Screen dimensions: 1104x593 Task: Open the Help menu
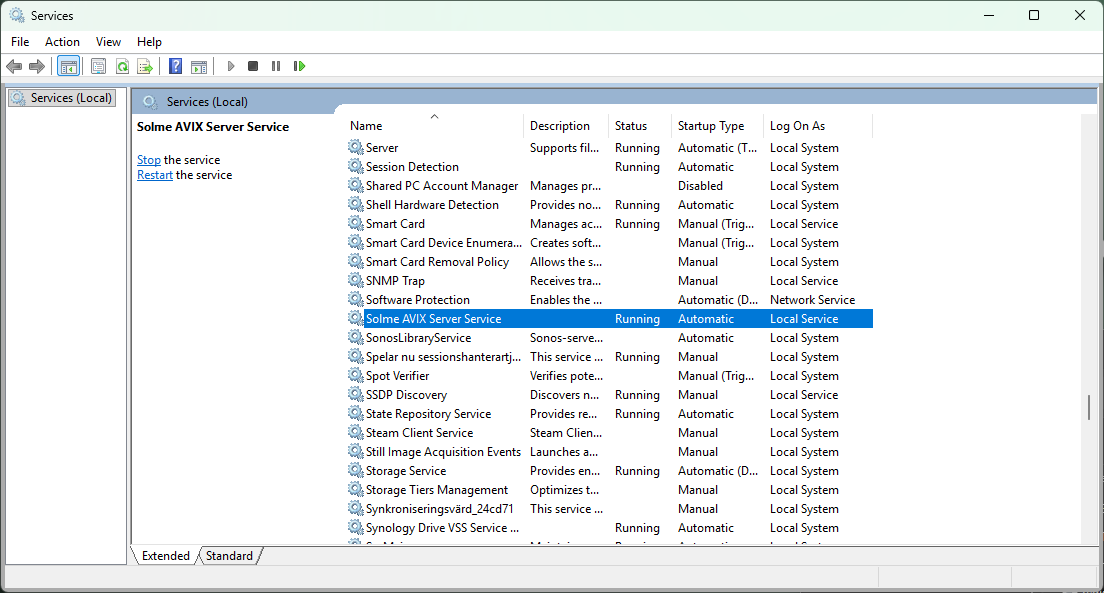pos(149,42)
